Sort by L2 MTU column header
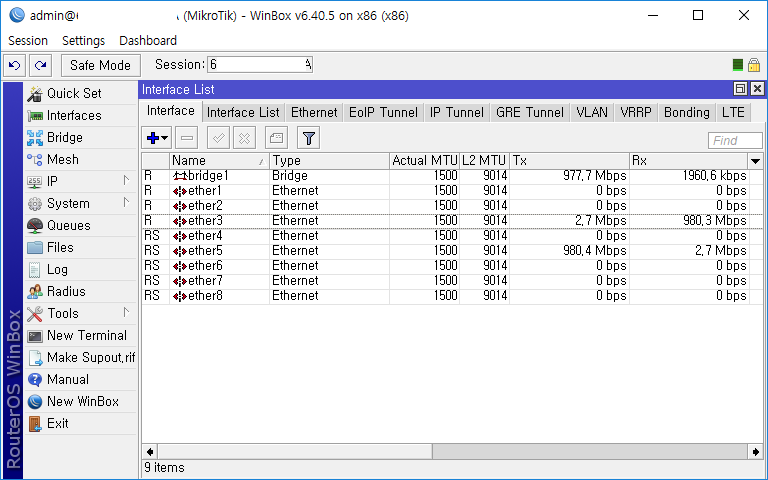Image resolution: width=768 pixels, height=480 pixels. pos(484,161)
